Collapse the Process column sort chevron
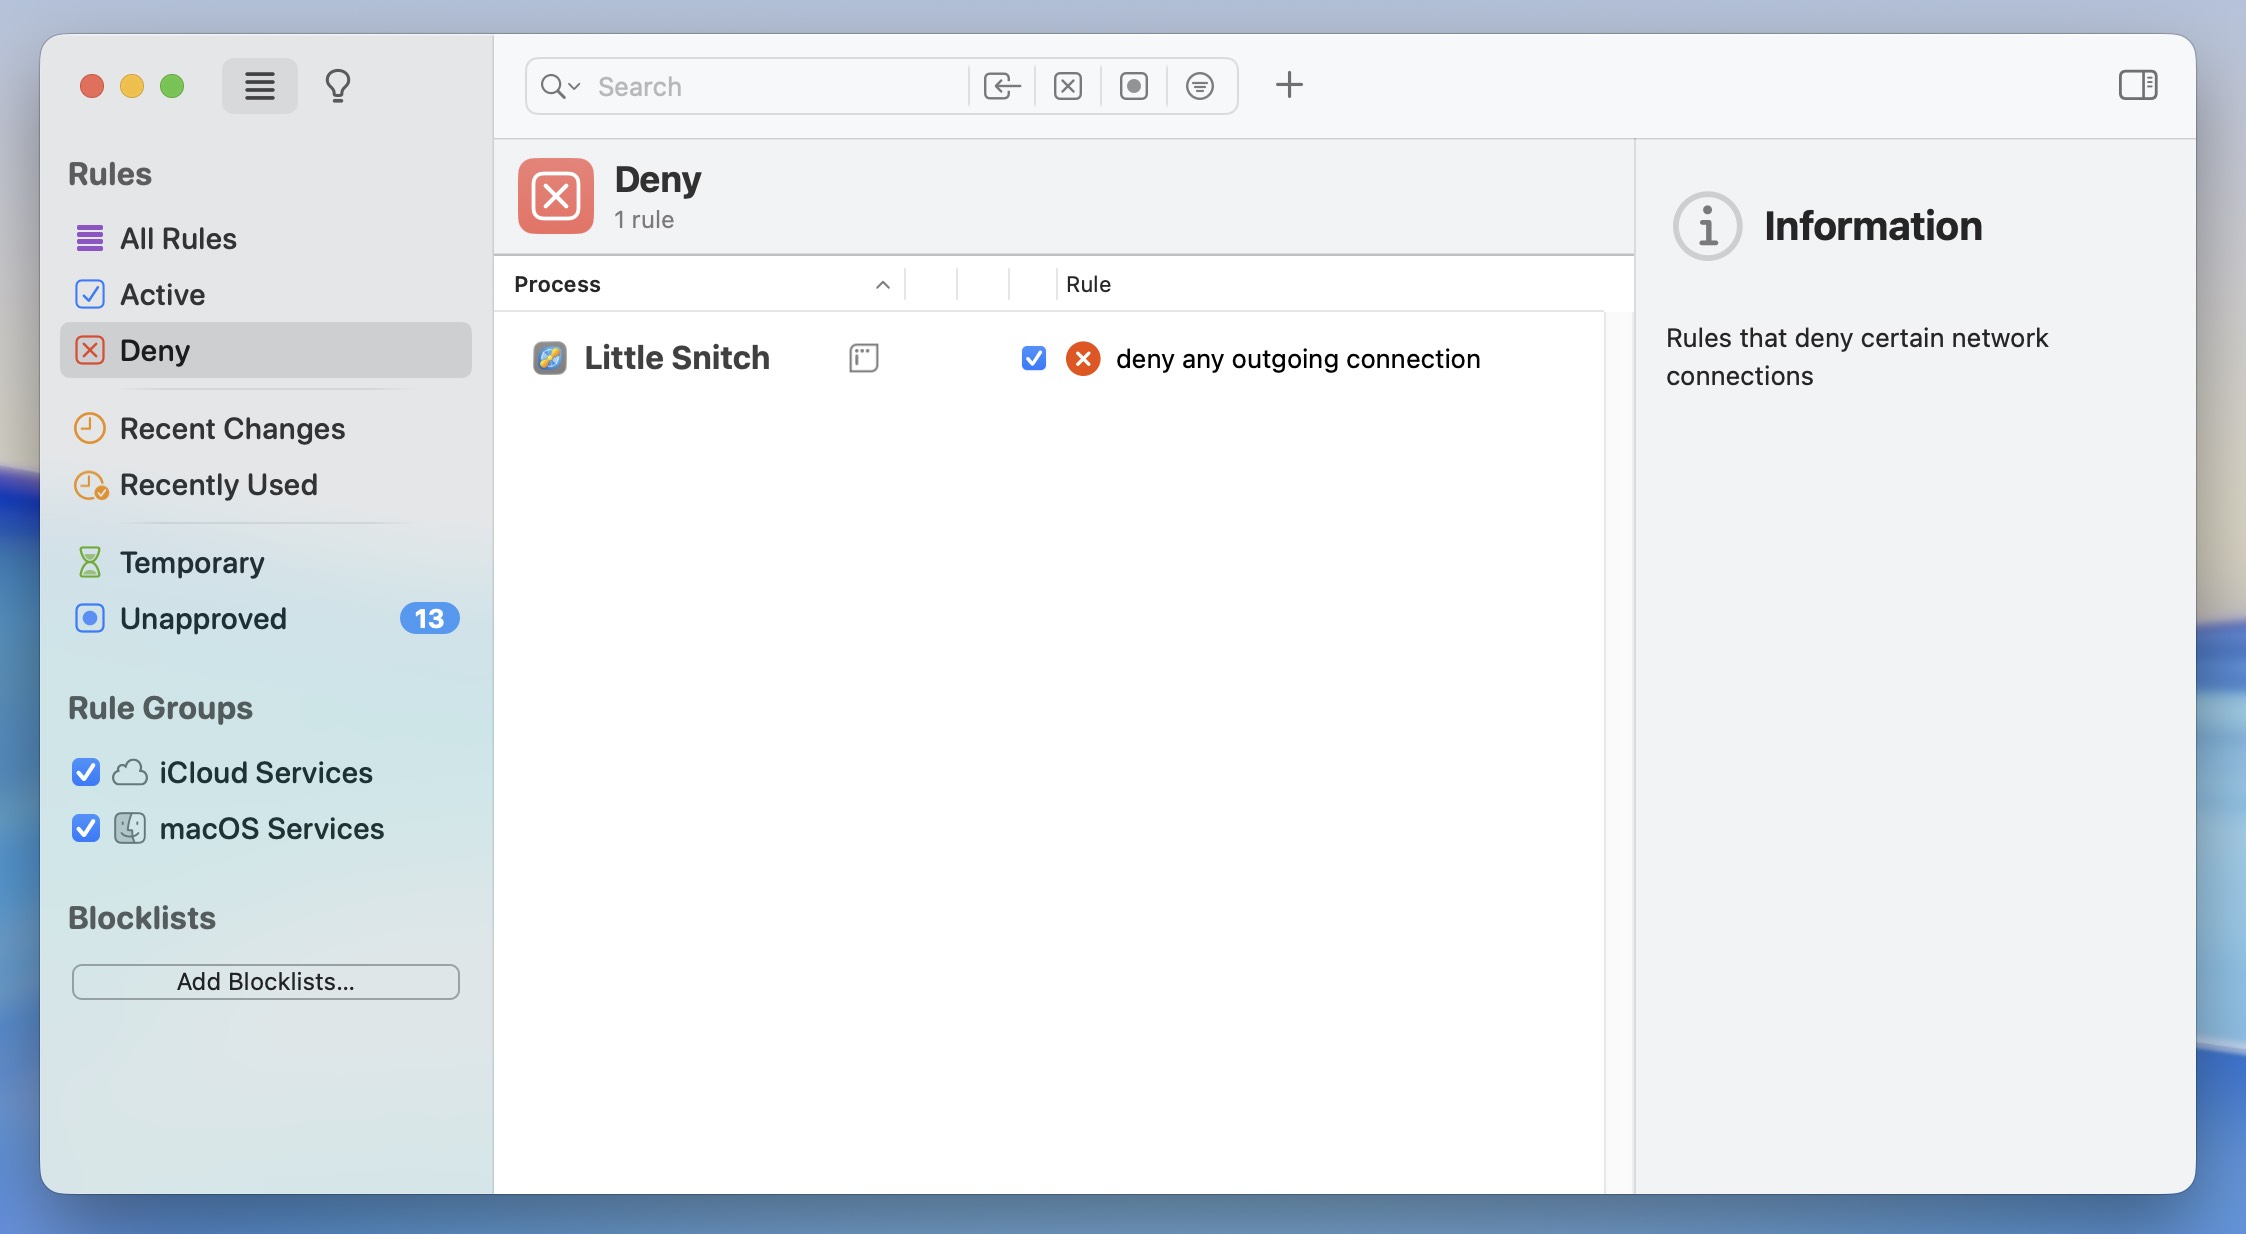The image size is (2246, 1234). (881, 285)
